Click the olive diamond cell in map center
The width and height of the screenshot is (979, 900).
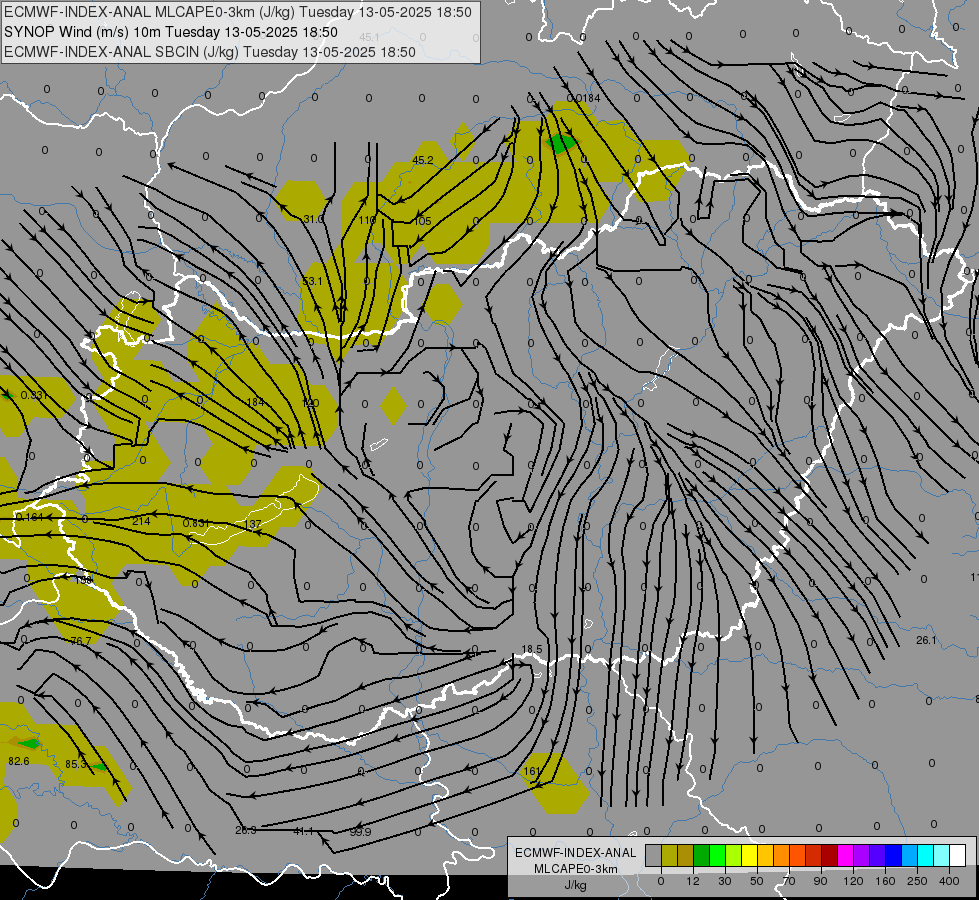tap(393, 405)
